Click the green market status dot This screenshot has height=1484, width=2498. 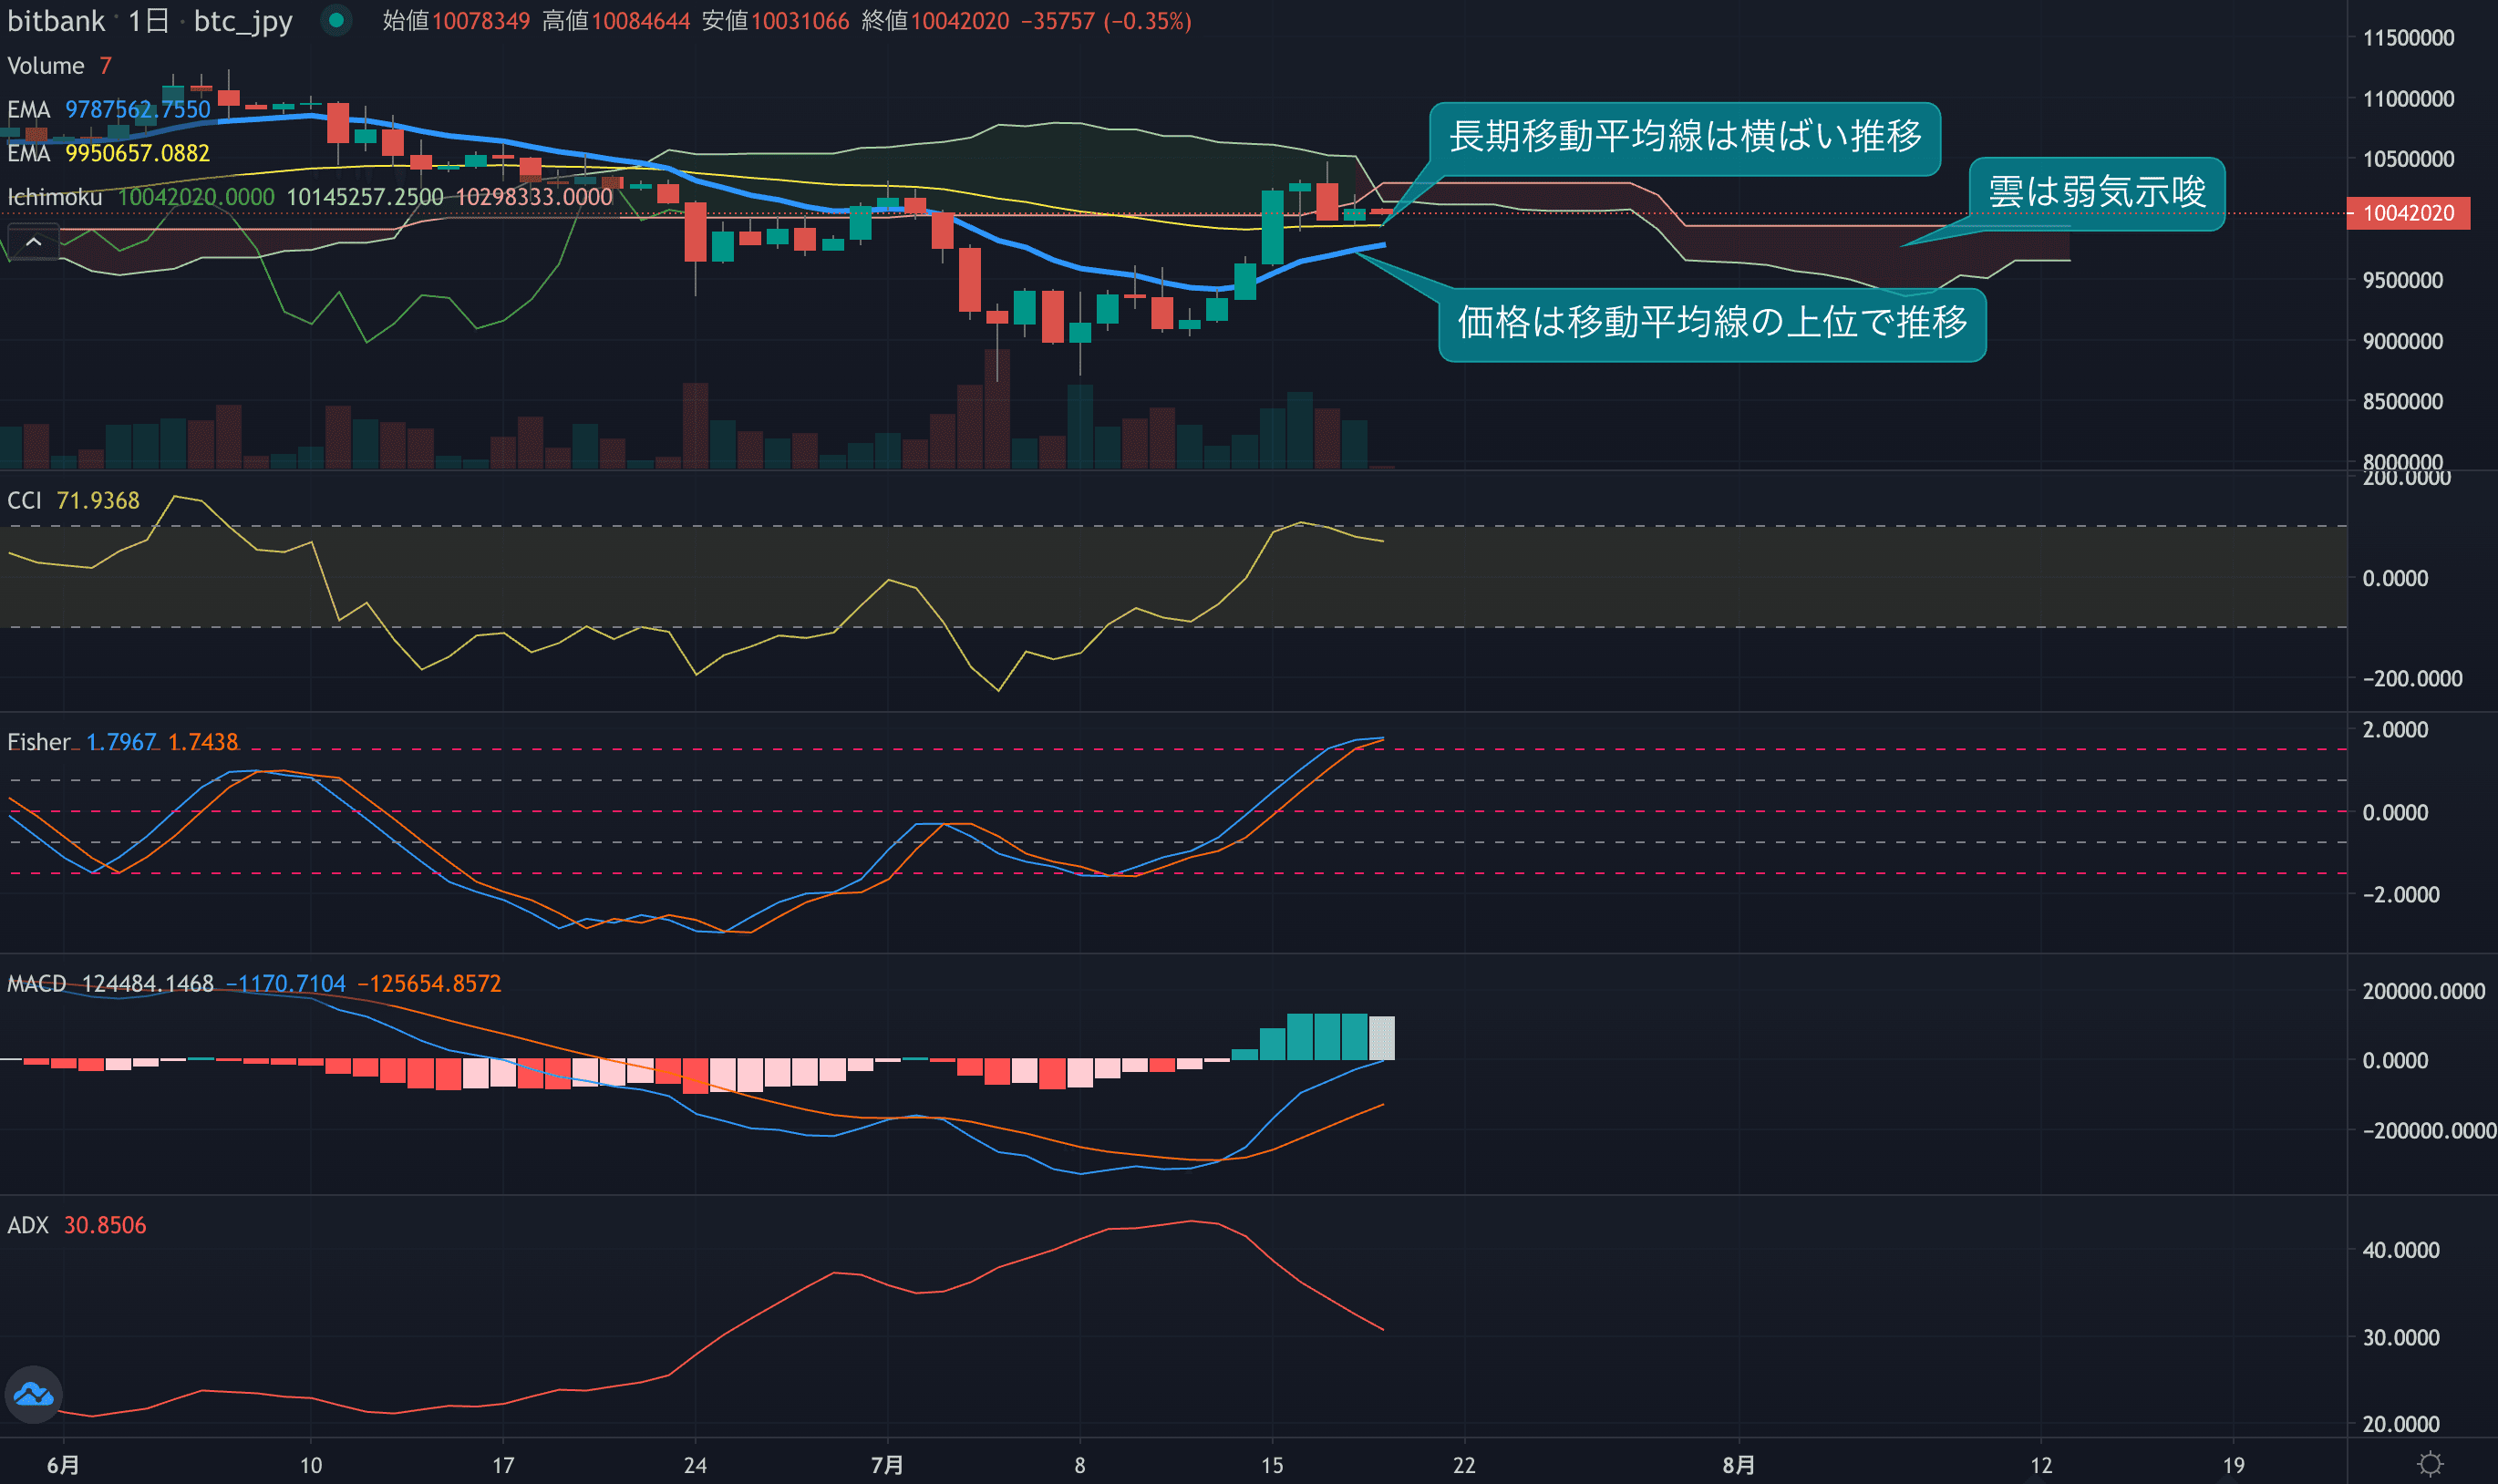(x=336, y=20)
